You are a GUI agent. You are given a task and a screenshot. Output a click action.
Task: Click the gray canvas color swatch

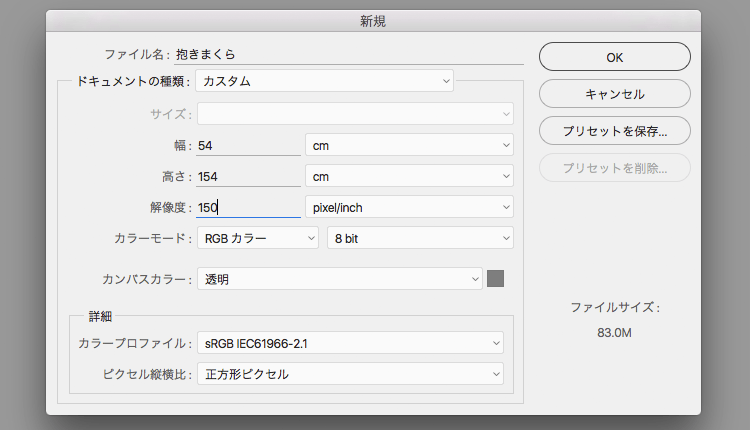coord(496,279)
